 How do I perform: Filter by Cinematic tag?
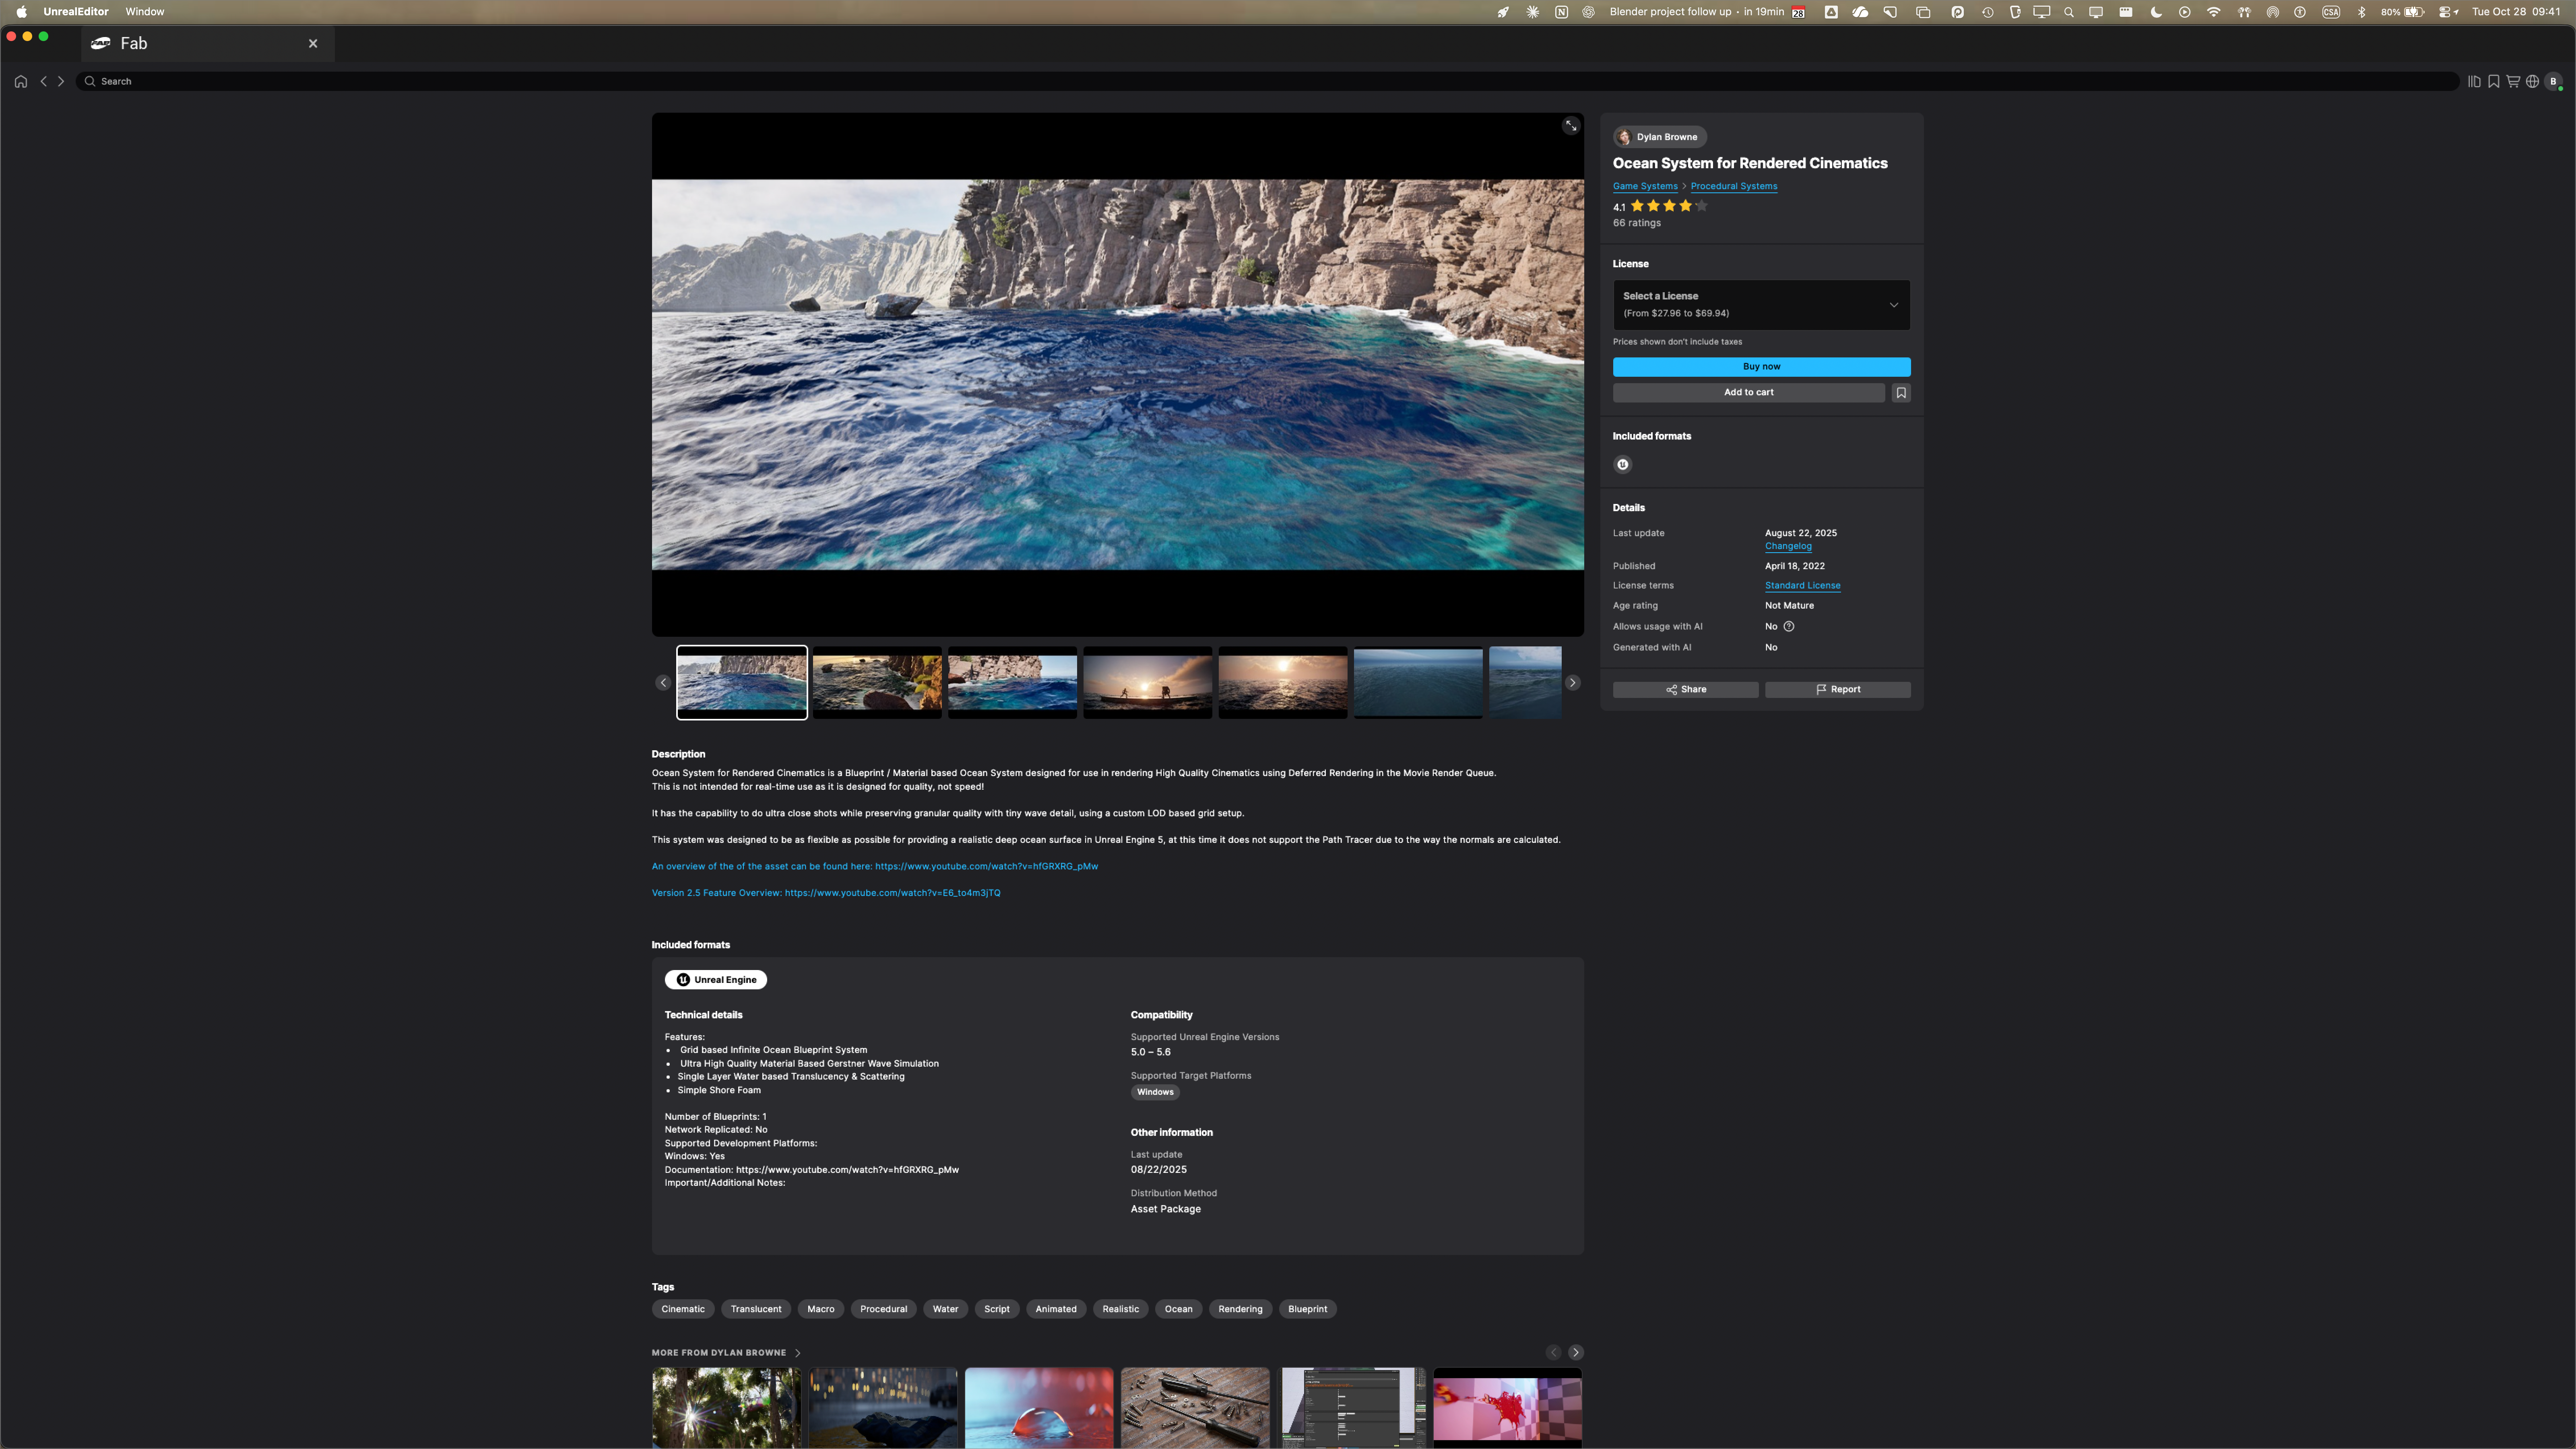tap(683, 1309)
